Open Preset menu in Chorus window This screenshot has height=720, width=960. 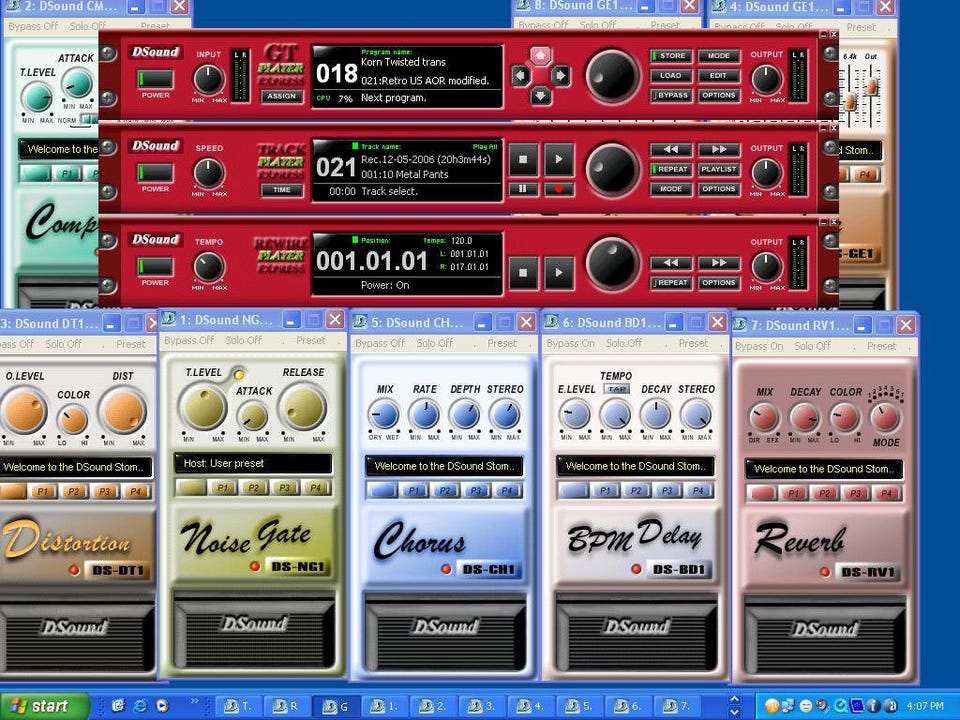pyautogui.click(x=502, y=342)
